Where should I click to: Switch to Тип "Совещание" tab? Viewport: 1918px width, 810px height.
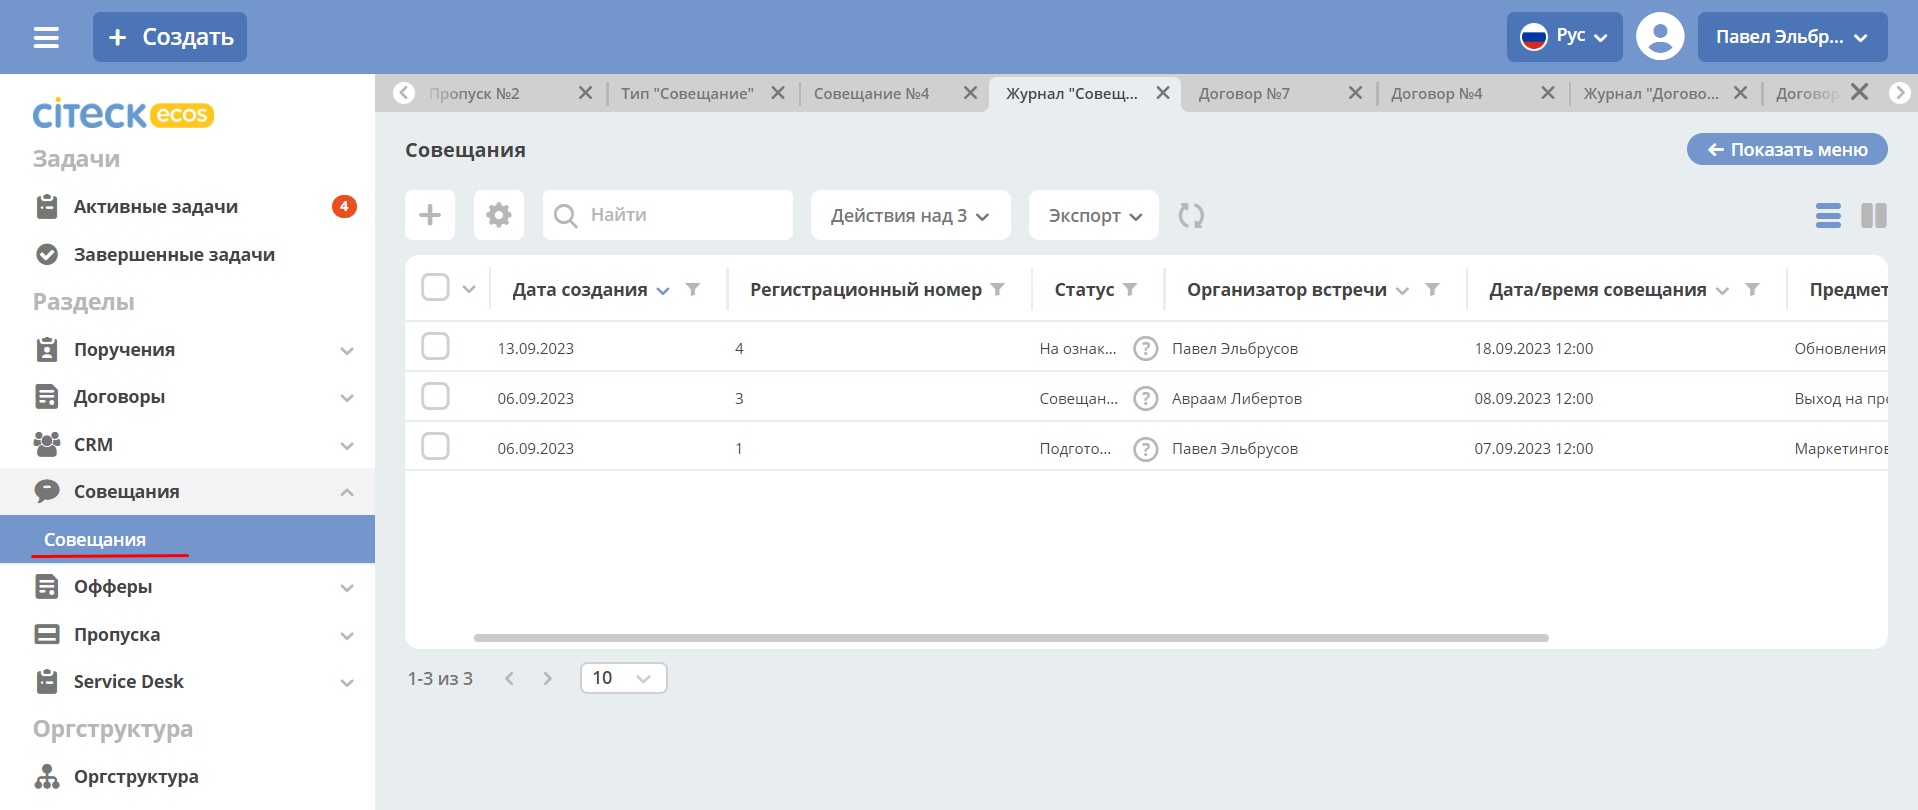(x=687, y=94)
